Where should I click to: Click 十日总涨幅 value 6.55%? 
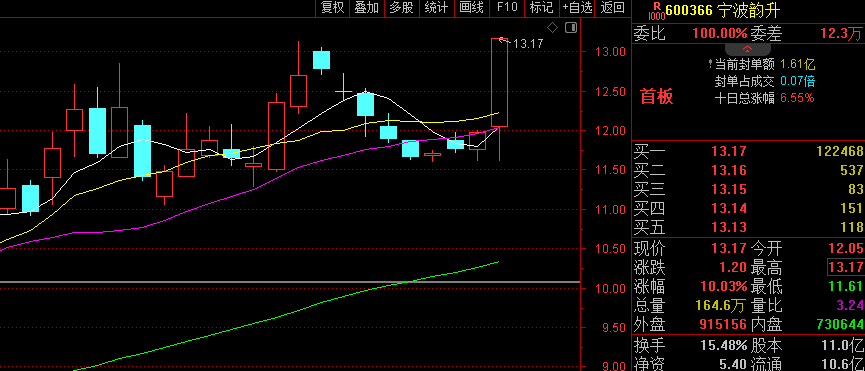point(797,98)
